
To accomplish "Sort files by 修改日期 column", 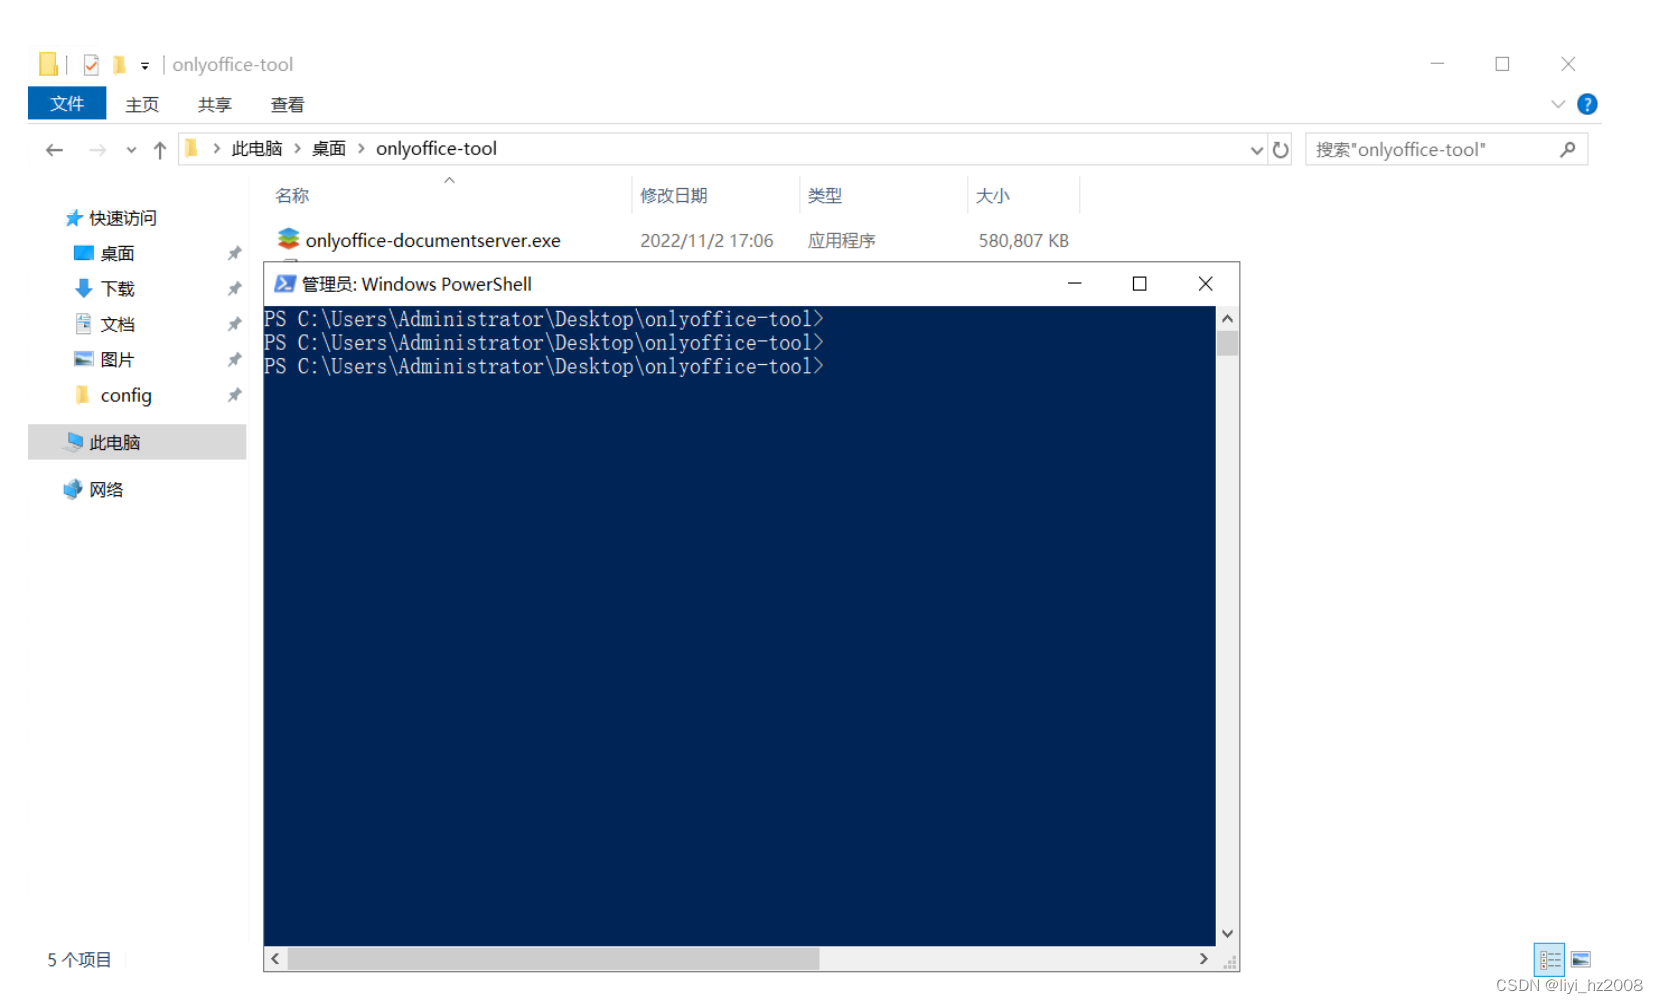I will point(674,196).
